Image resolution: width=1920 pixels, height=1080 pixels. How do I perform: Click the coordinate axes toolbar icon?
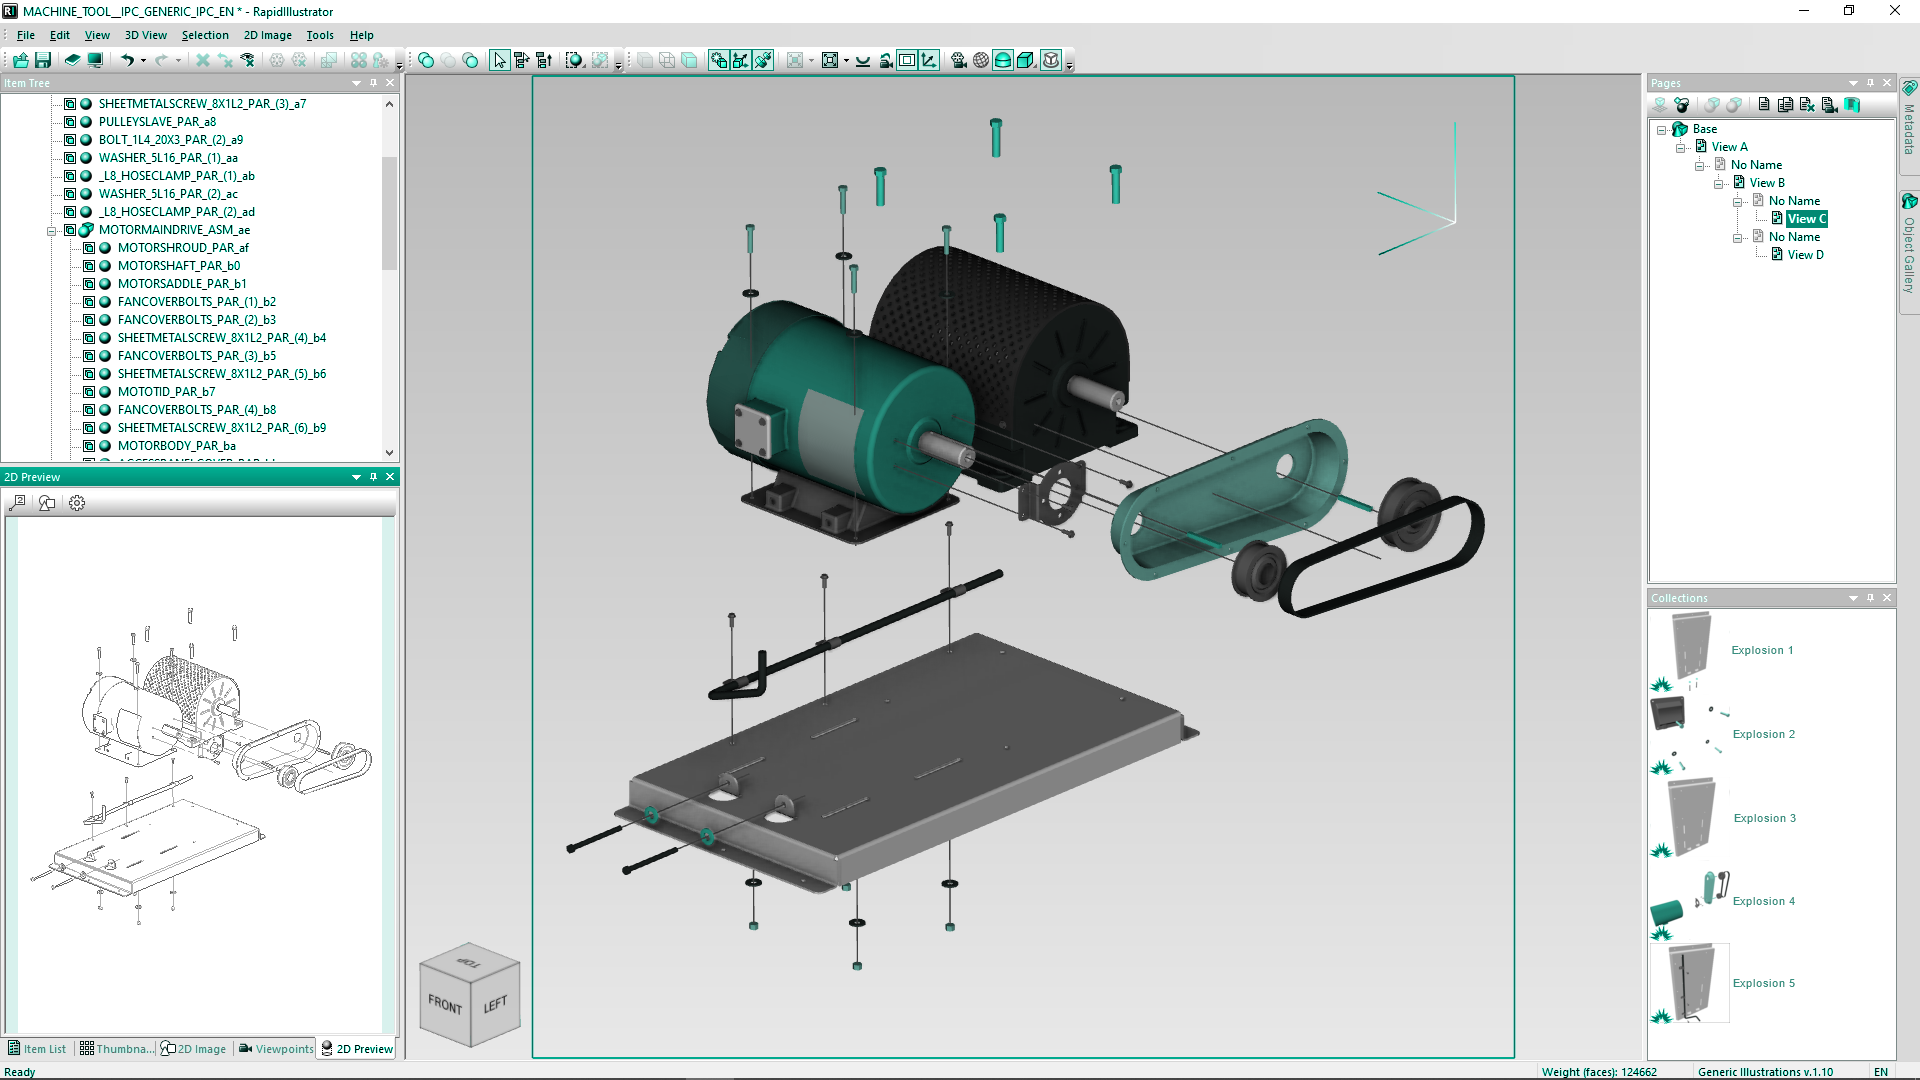click(929, 60)
